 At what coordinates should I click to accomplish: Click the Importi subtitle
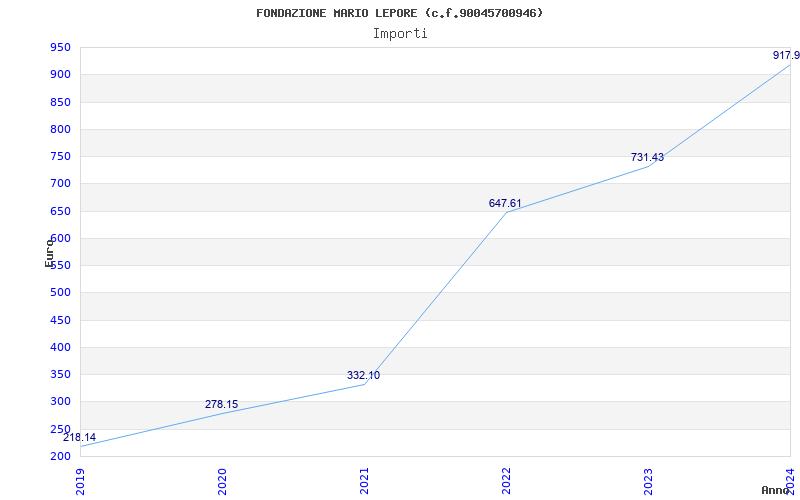point(400,34)
